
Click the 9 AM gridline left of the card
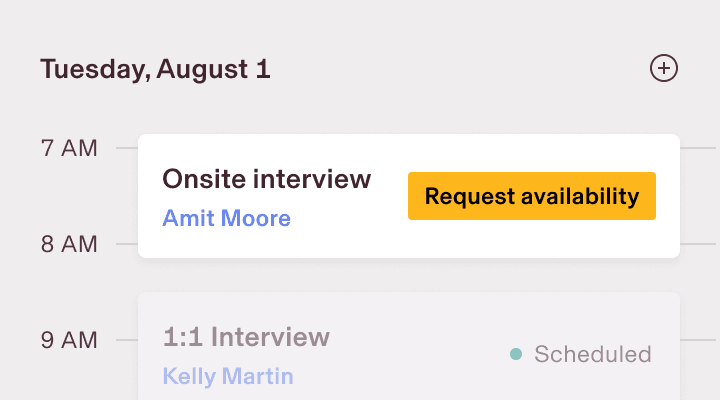(x=126, y=340)
